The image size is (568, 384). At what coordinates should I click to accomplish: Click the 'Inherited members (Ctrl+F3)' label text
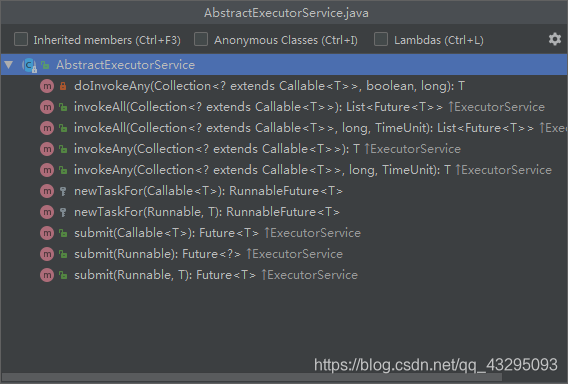[107, 40]
